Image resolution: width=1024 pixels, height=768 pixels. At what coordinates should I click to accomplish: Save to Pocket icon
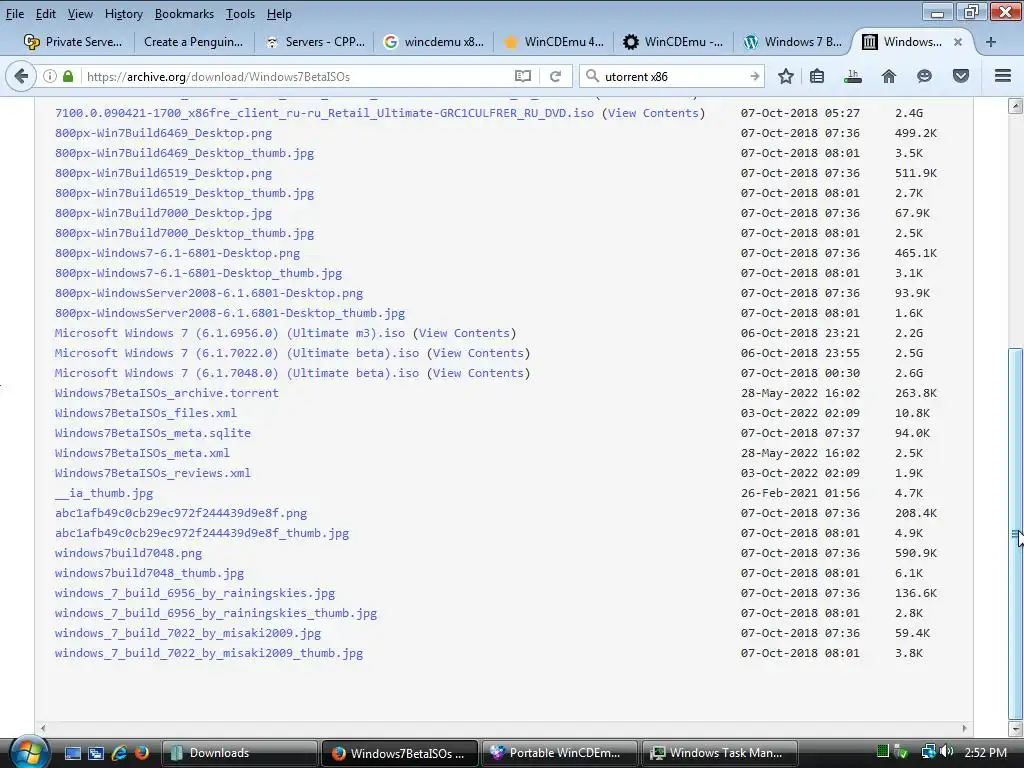click(961, 76)
